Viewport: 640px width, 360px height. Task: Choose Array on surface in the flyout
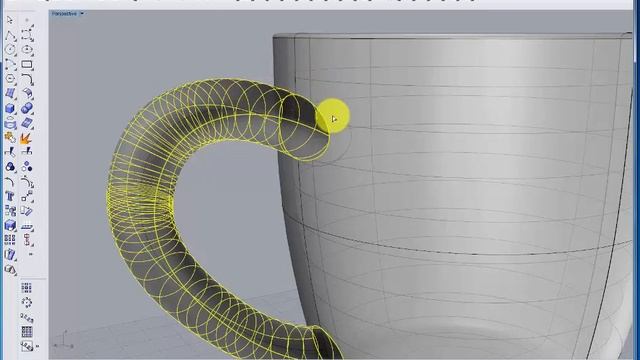27,331
